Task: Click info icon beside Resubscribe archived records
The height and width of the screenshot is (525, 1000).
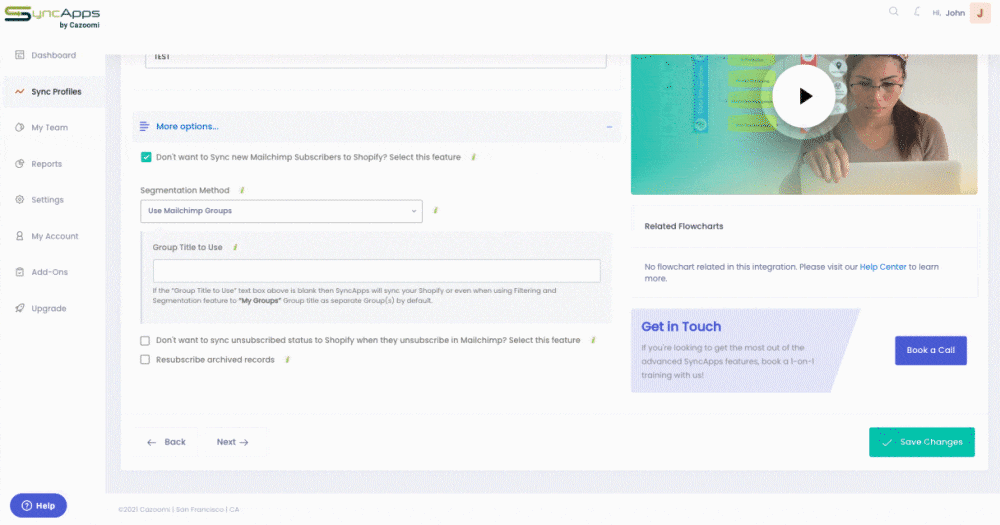Action: point(288,360)
